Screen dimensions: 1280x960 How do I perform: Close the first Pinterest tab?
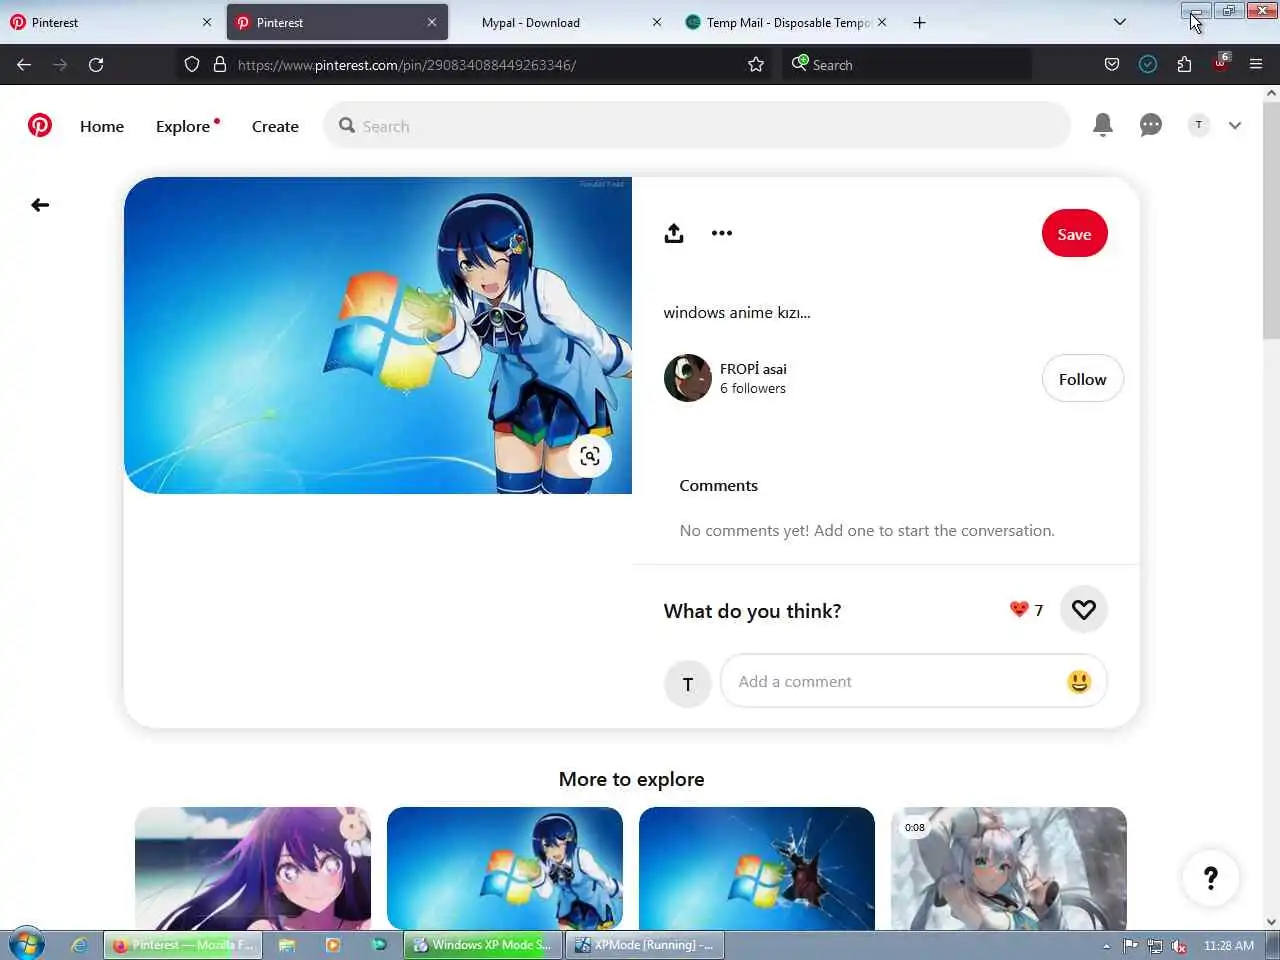click(207, 22)
